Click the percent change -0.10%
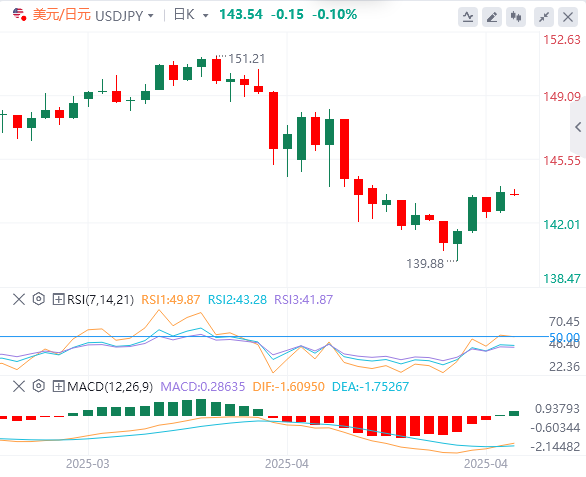 (x=334, y=15)
